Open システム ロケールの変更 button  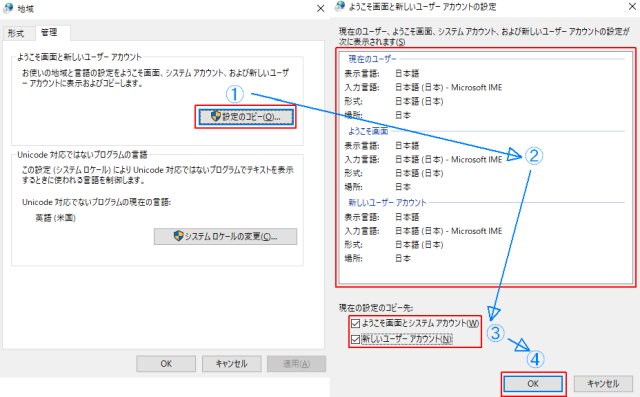[225, 236]
